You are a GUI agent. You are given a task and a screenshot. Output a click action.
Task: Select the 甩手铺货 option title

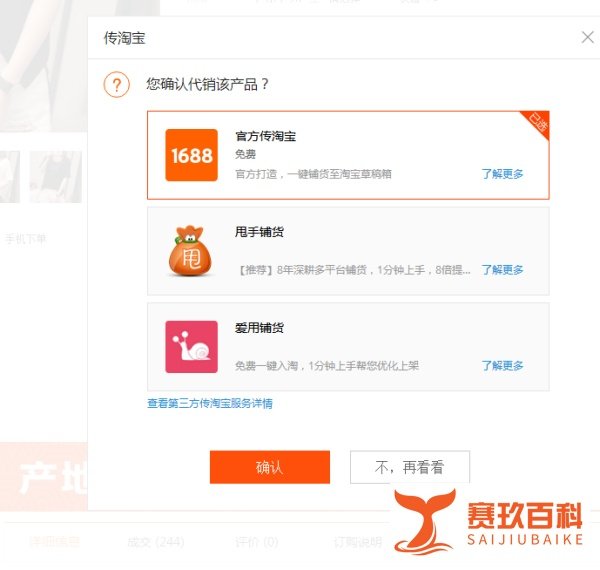click(x=259, y=232)
